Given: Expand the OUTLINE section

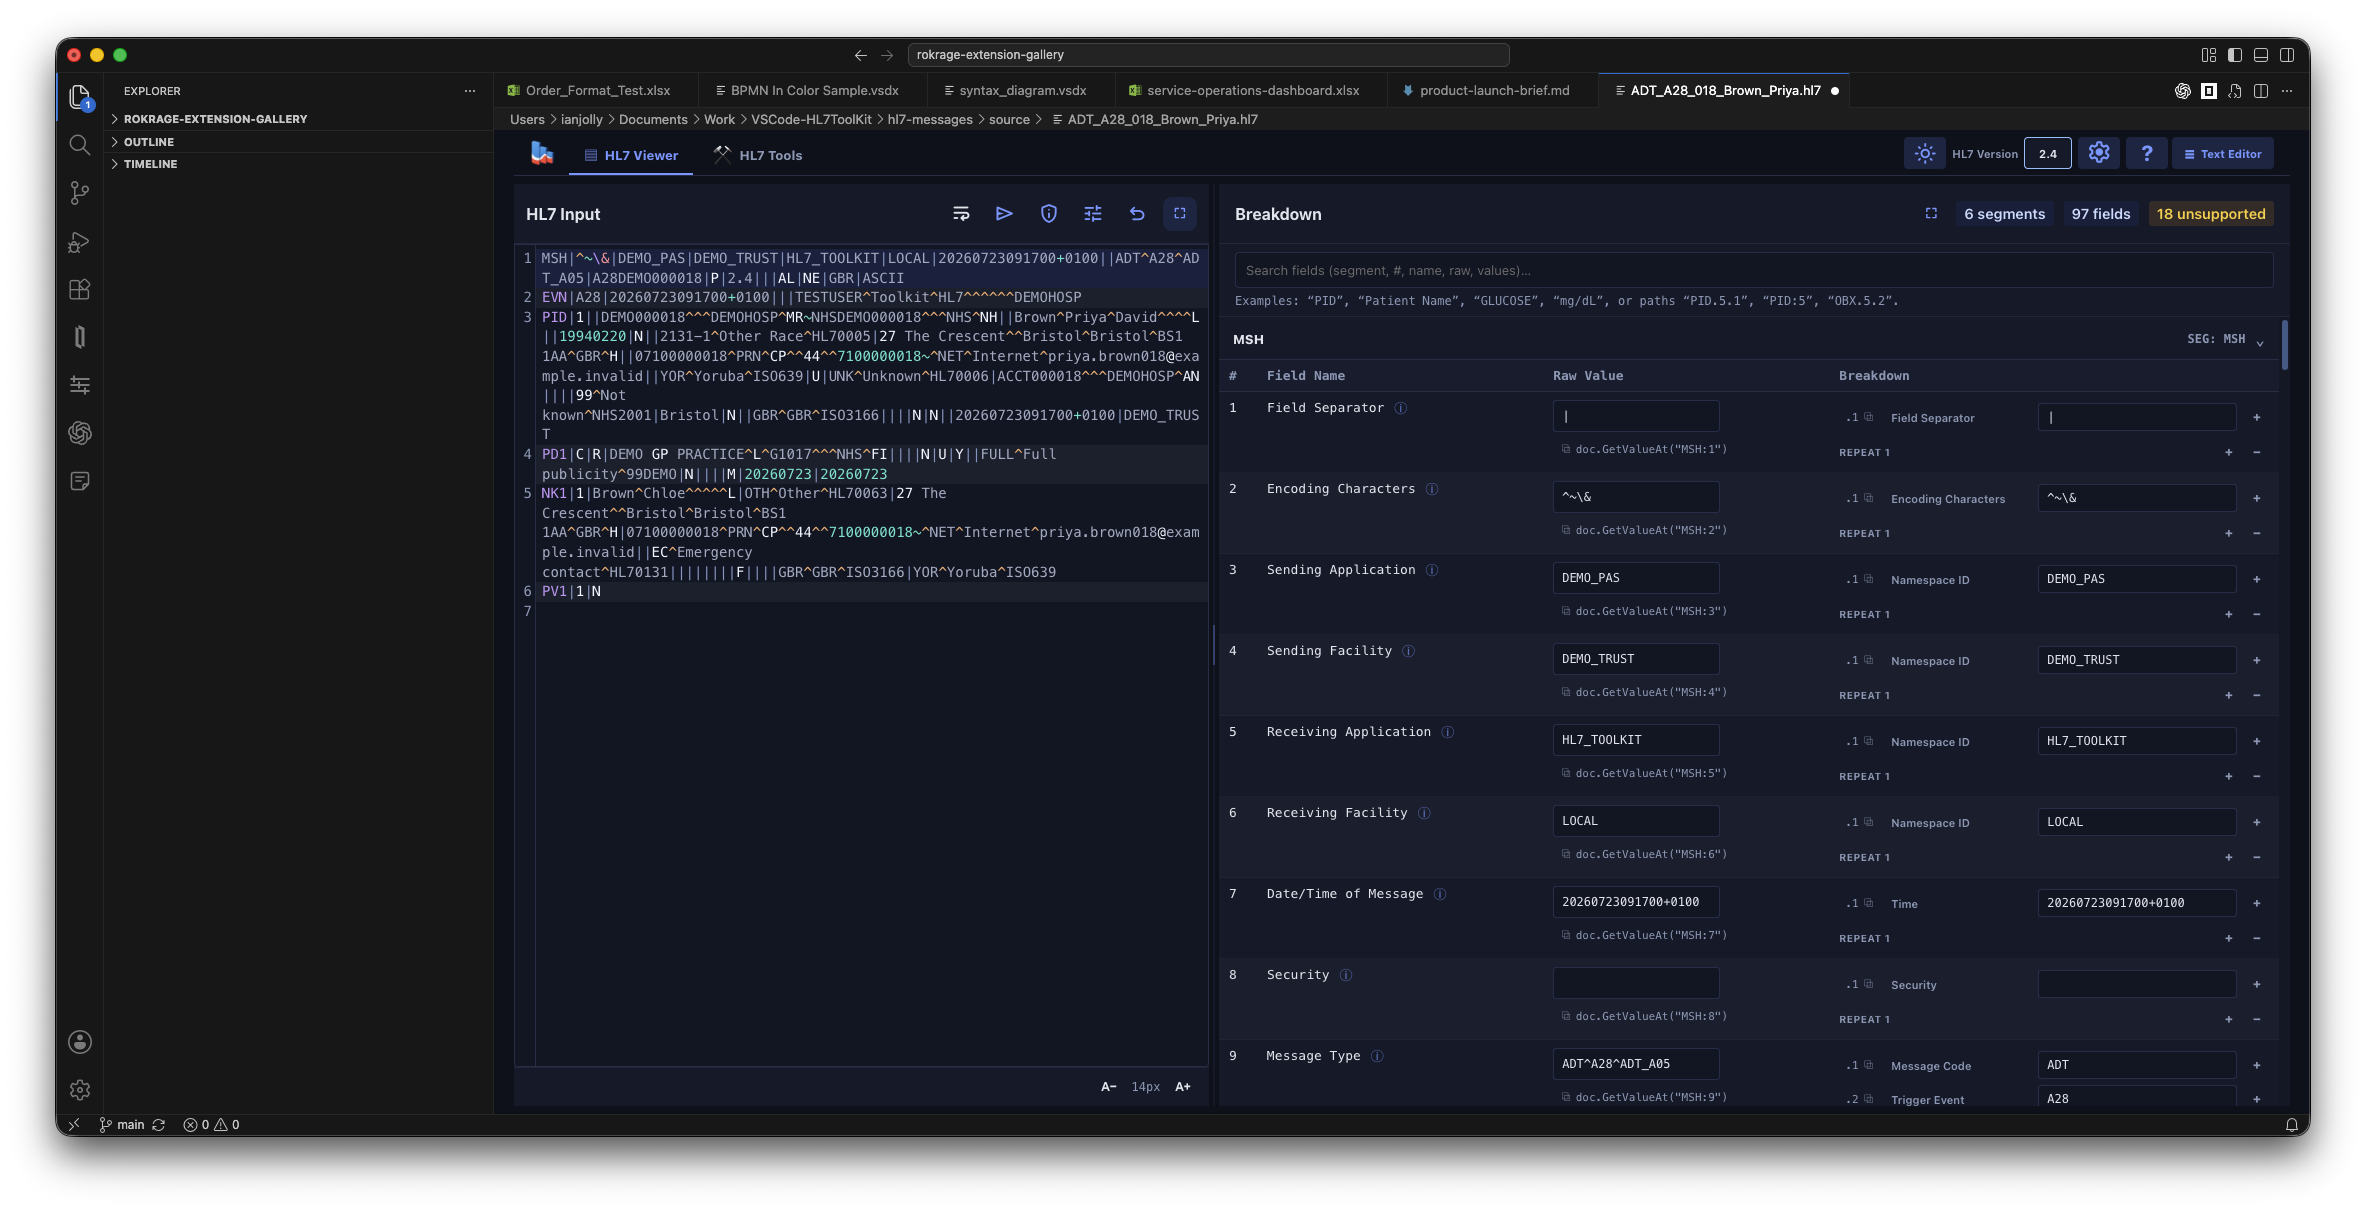Looking at the screenshot, I should (149, 142).
